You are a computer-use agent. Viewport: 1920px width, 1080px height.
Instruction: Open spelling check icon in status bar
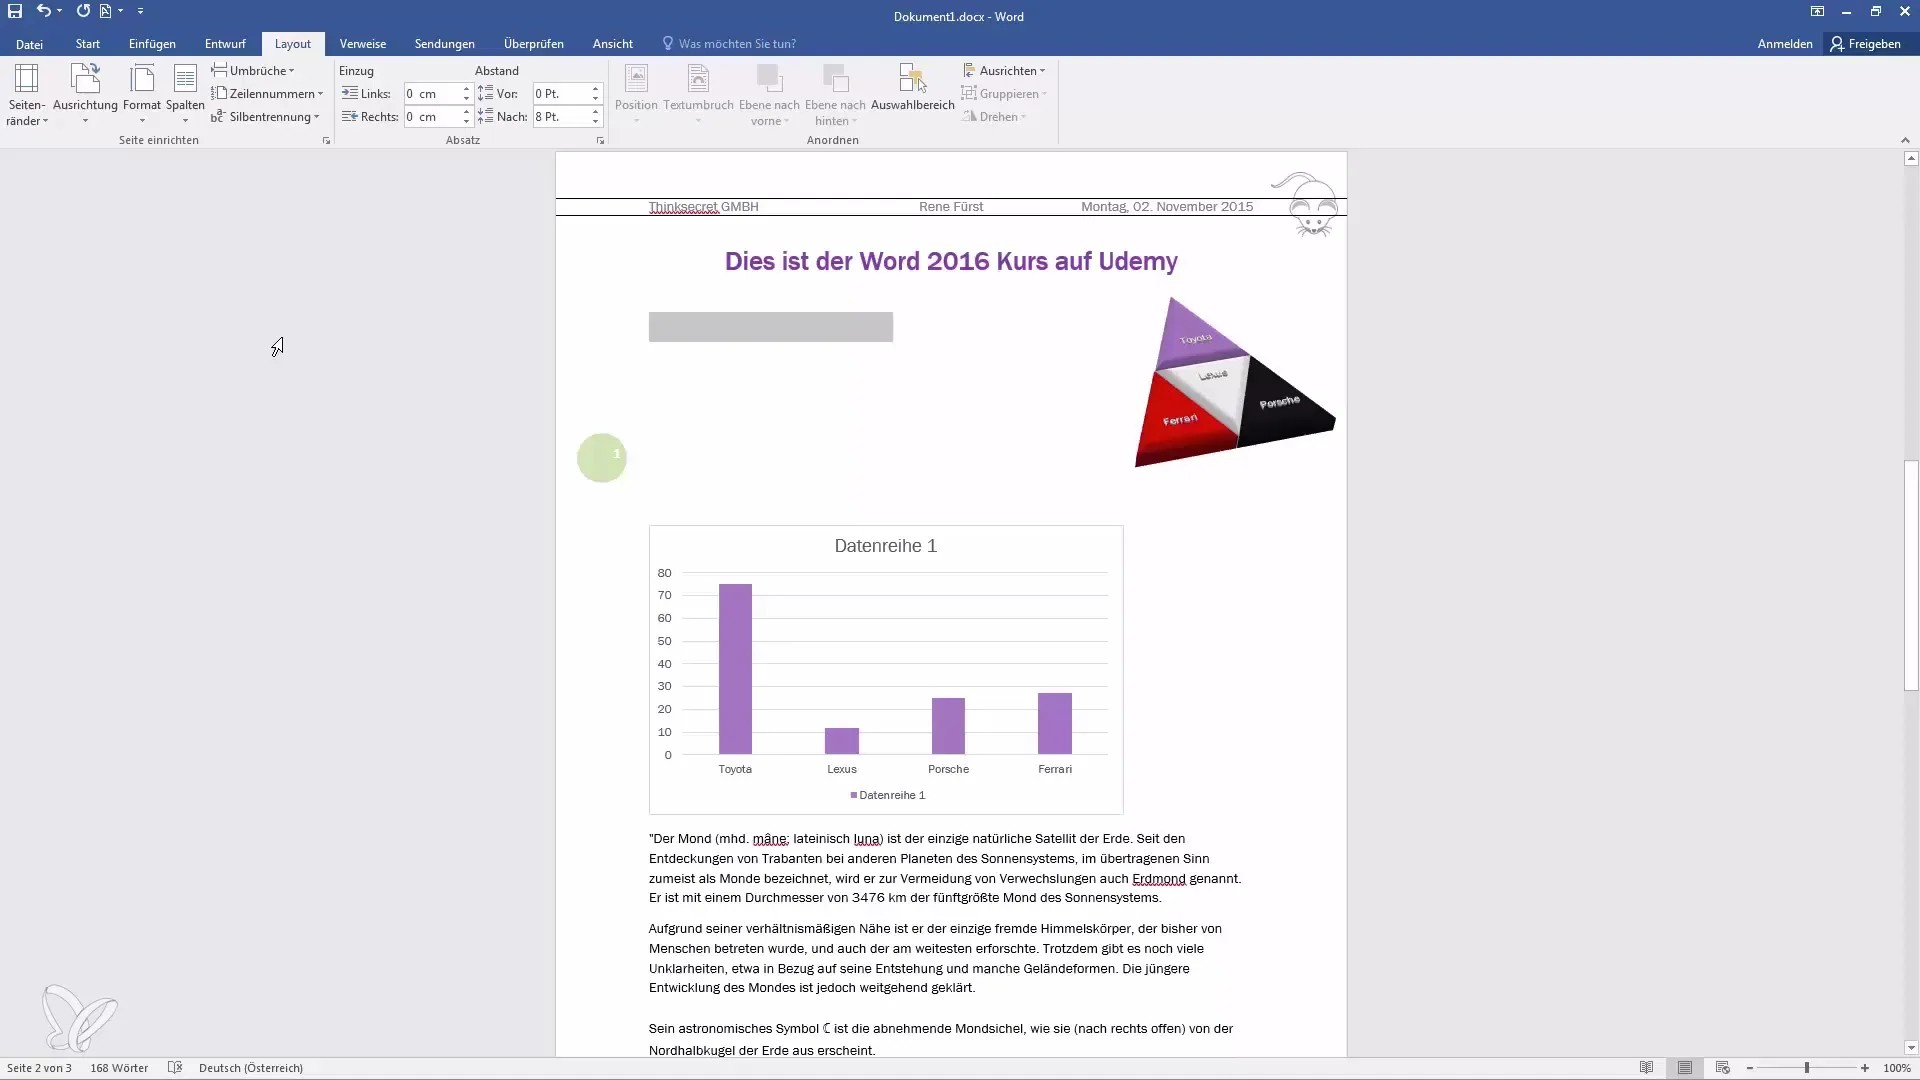[x=175, y=1068]
